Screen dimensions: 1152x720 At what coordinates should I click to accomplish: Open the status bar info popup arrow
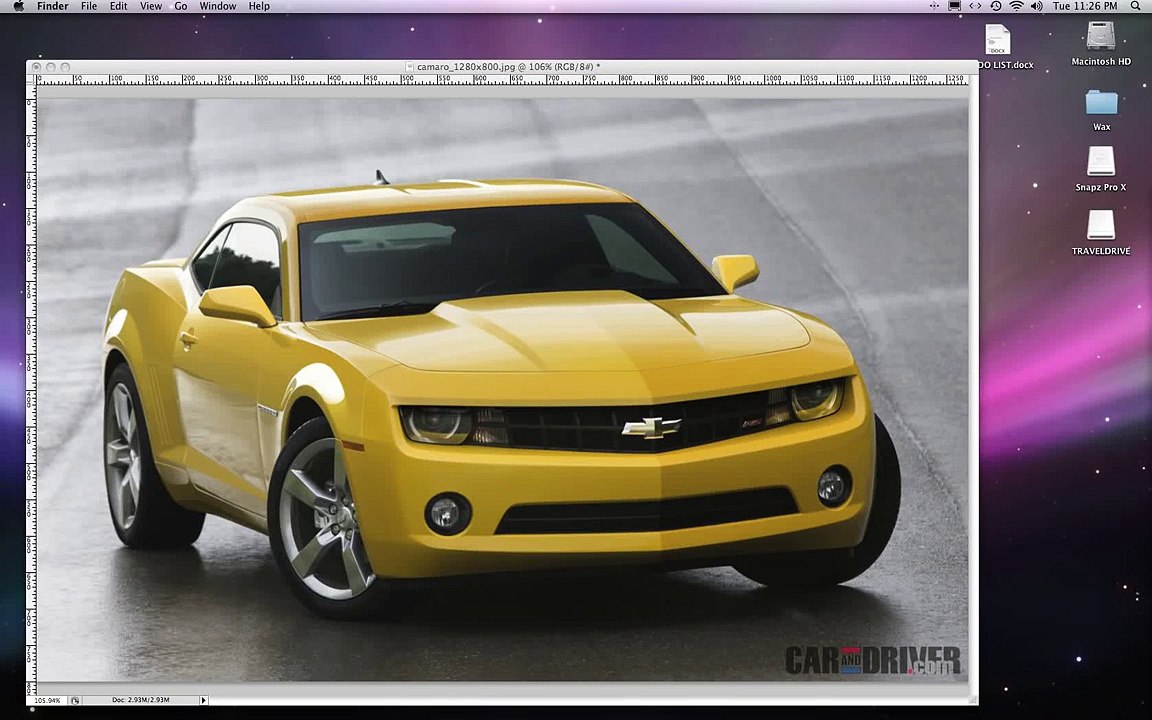pyautogui.click(x=204, y=700)
